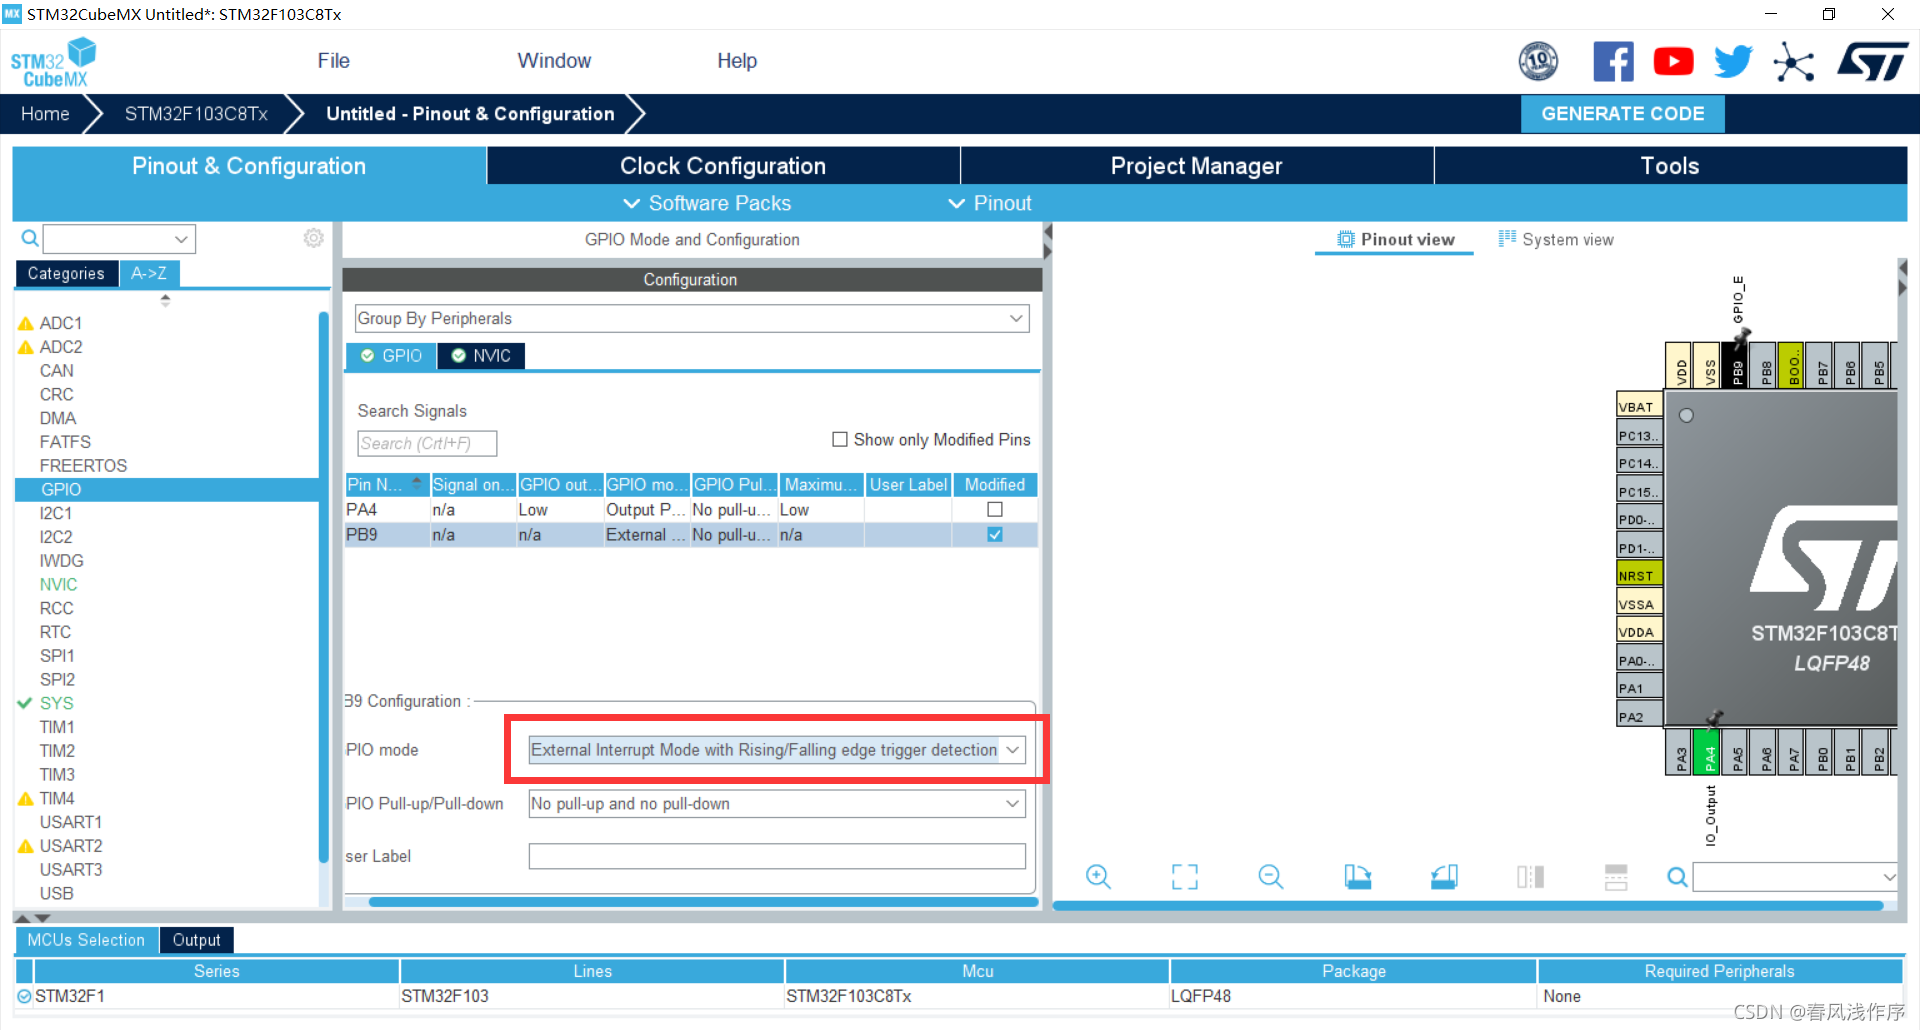The height and width of the screenshot is (1030, 1920).
Task: Select USART1 in the category list
Action: [x=71, y=822]
